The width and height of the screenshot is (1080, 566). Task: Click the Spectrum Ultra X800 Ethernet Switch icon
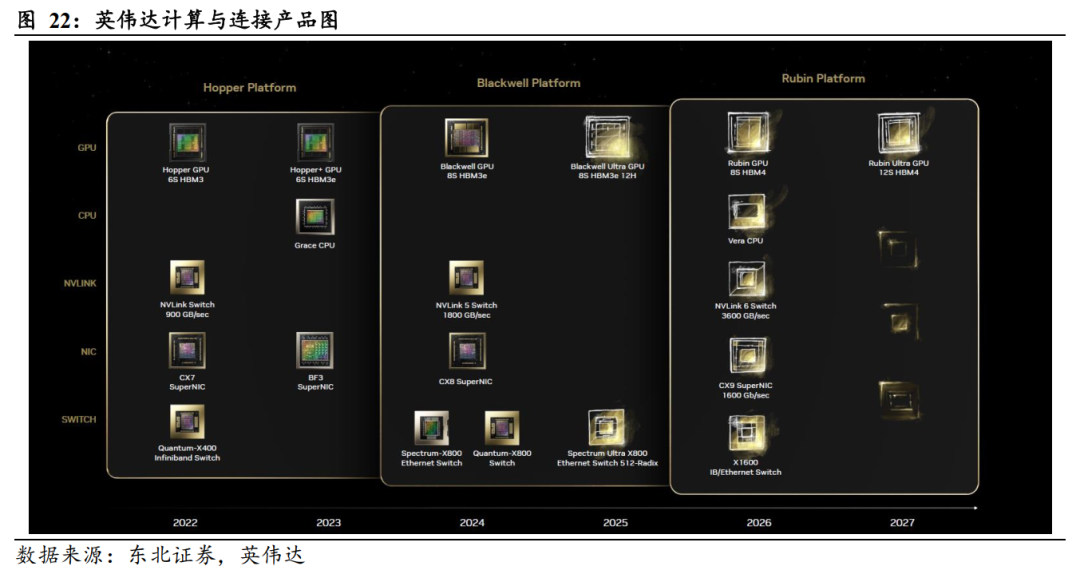(x=606, y=428)
